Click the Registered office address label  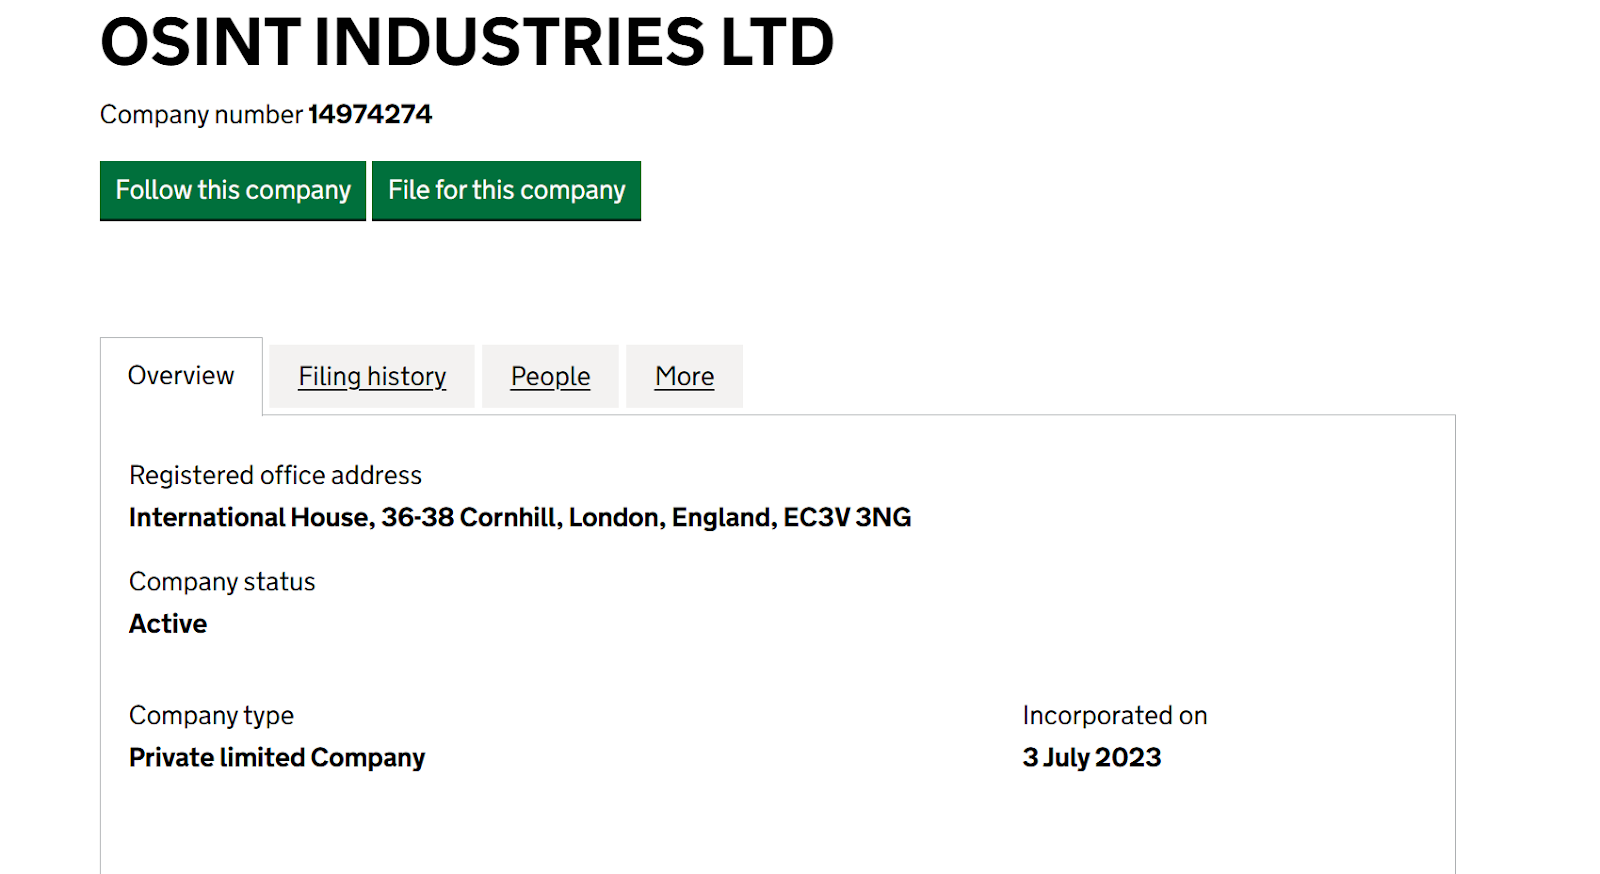click(x=275, y=475)
